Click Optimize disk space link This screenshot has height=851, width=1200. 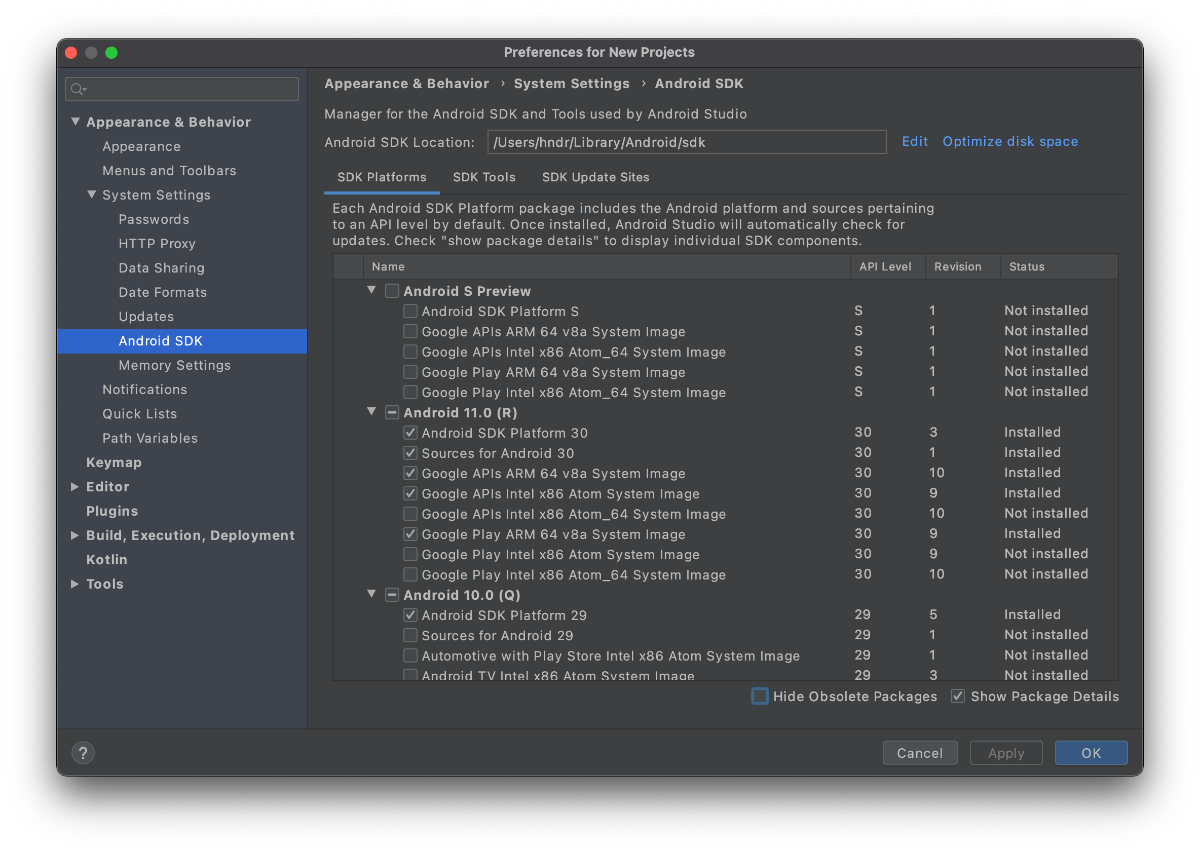1010,142
